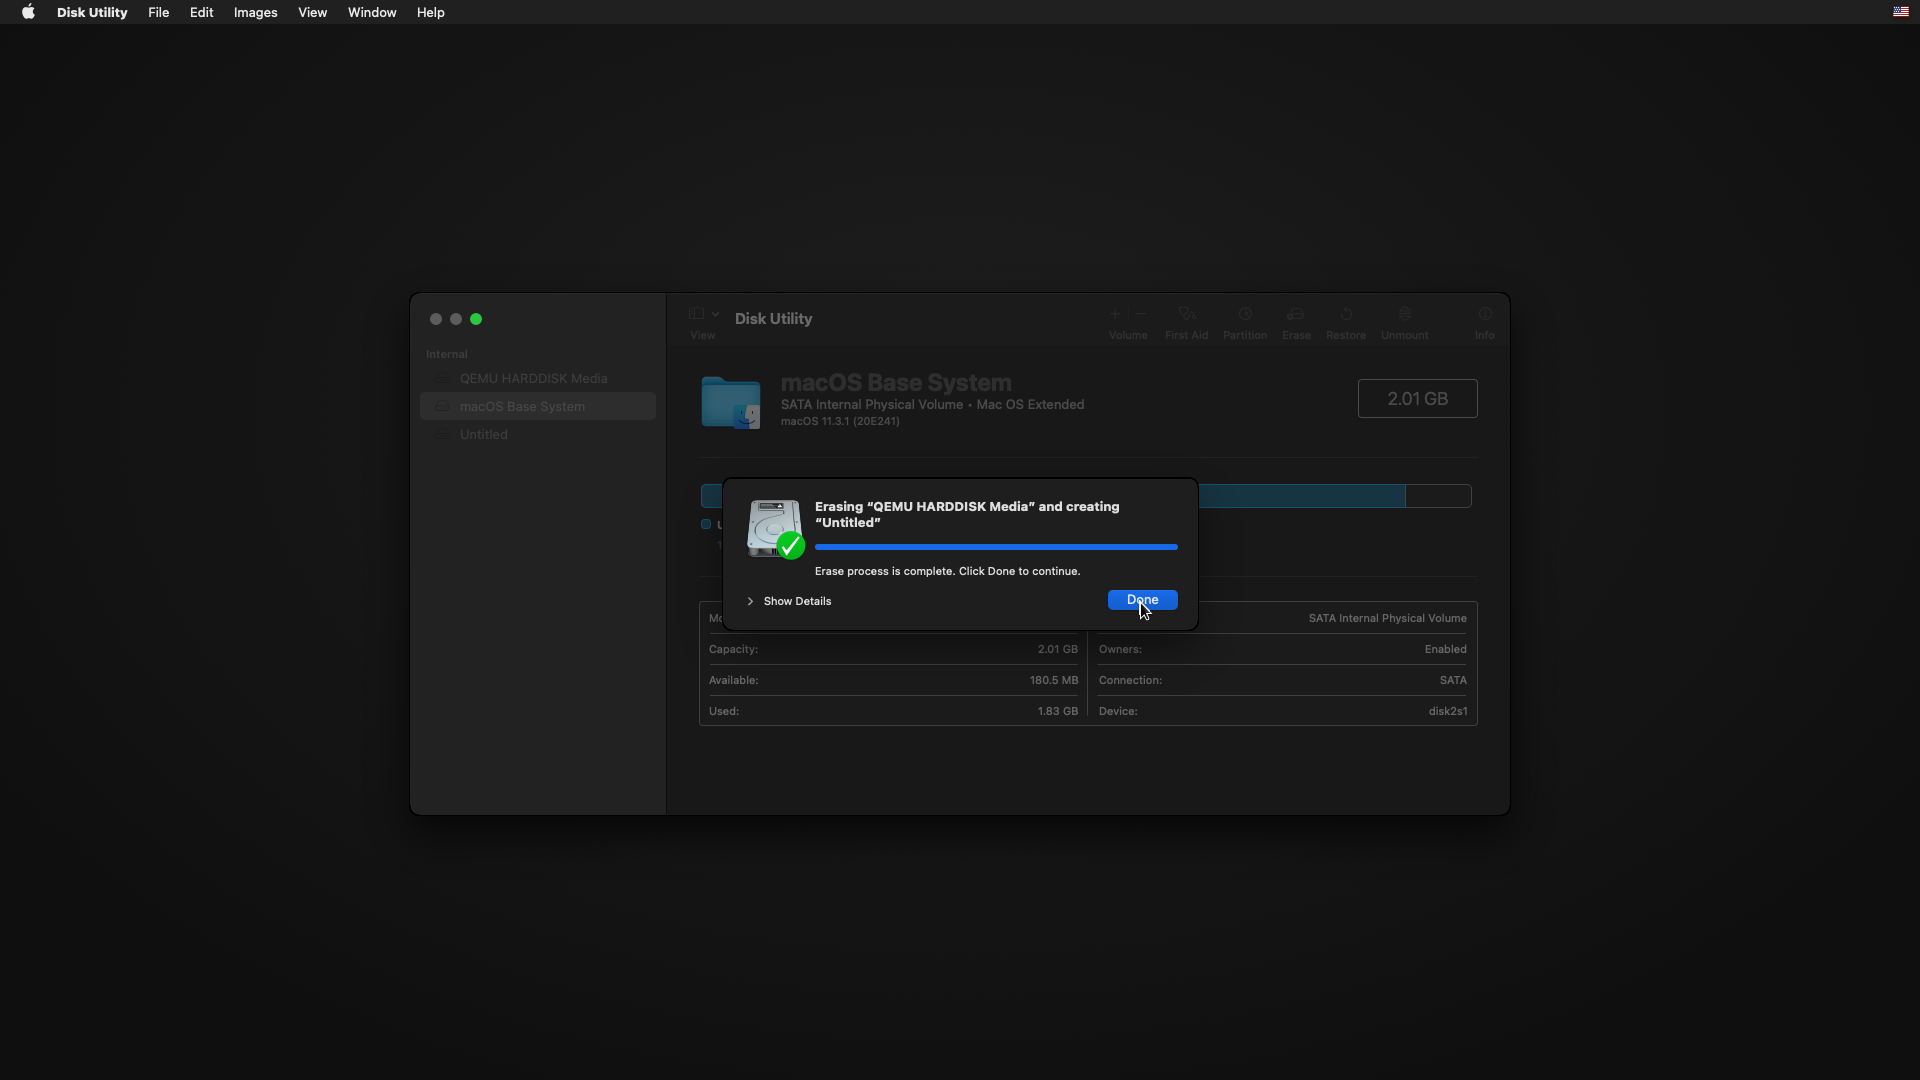This screenshot has width=1920, height=1080.
Task: Expand Show Details disclosure chevron
Action: click(x=750, y=601)
